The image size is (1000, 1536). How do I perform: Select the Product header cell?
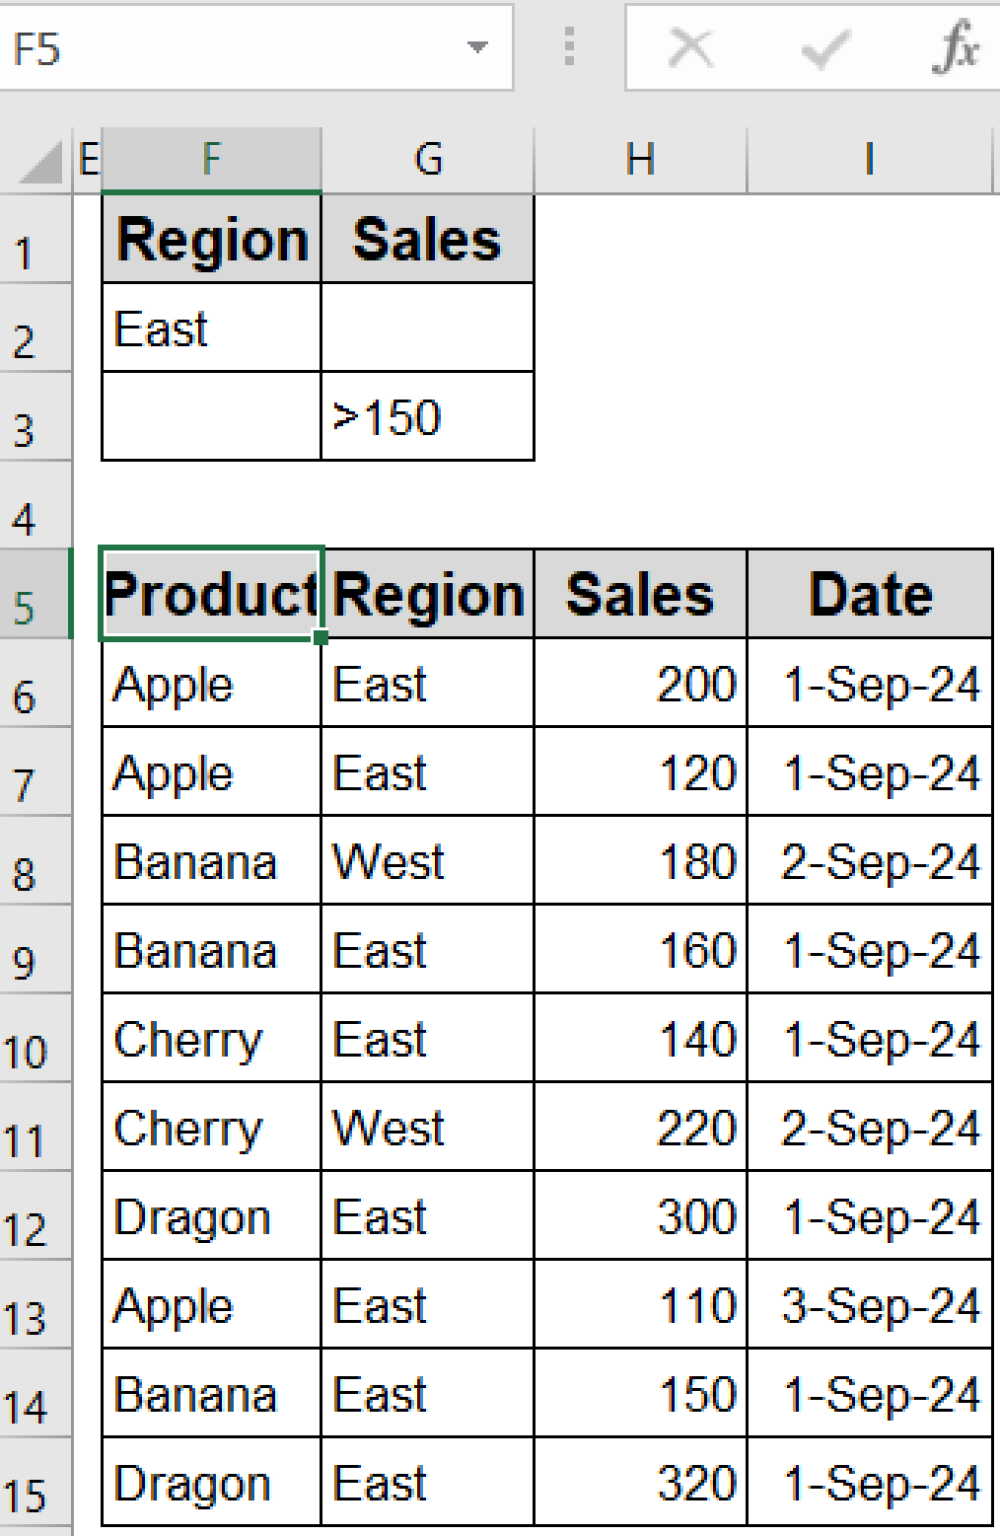(x=211, y=595)
